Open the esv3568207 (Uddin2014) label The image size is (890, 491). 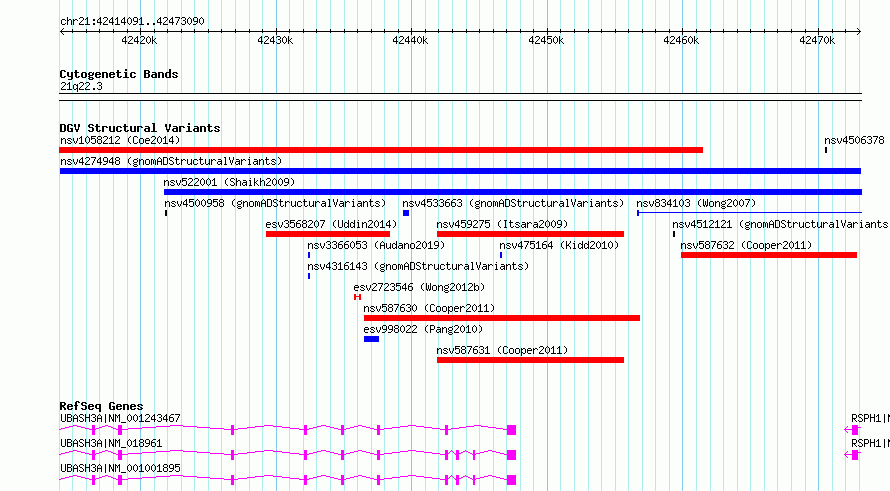pyautogui.click(x=331, y=224)
